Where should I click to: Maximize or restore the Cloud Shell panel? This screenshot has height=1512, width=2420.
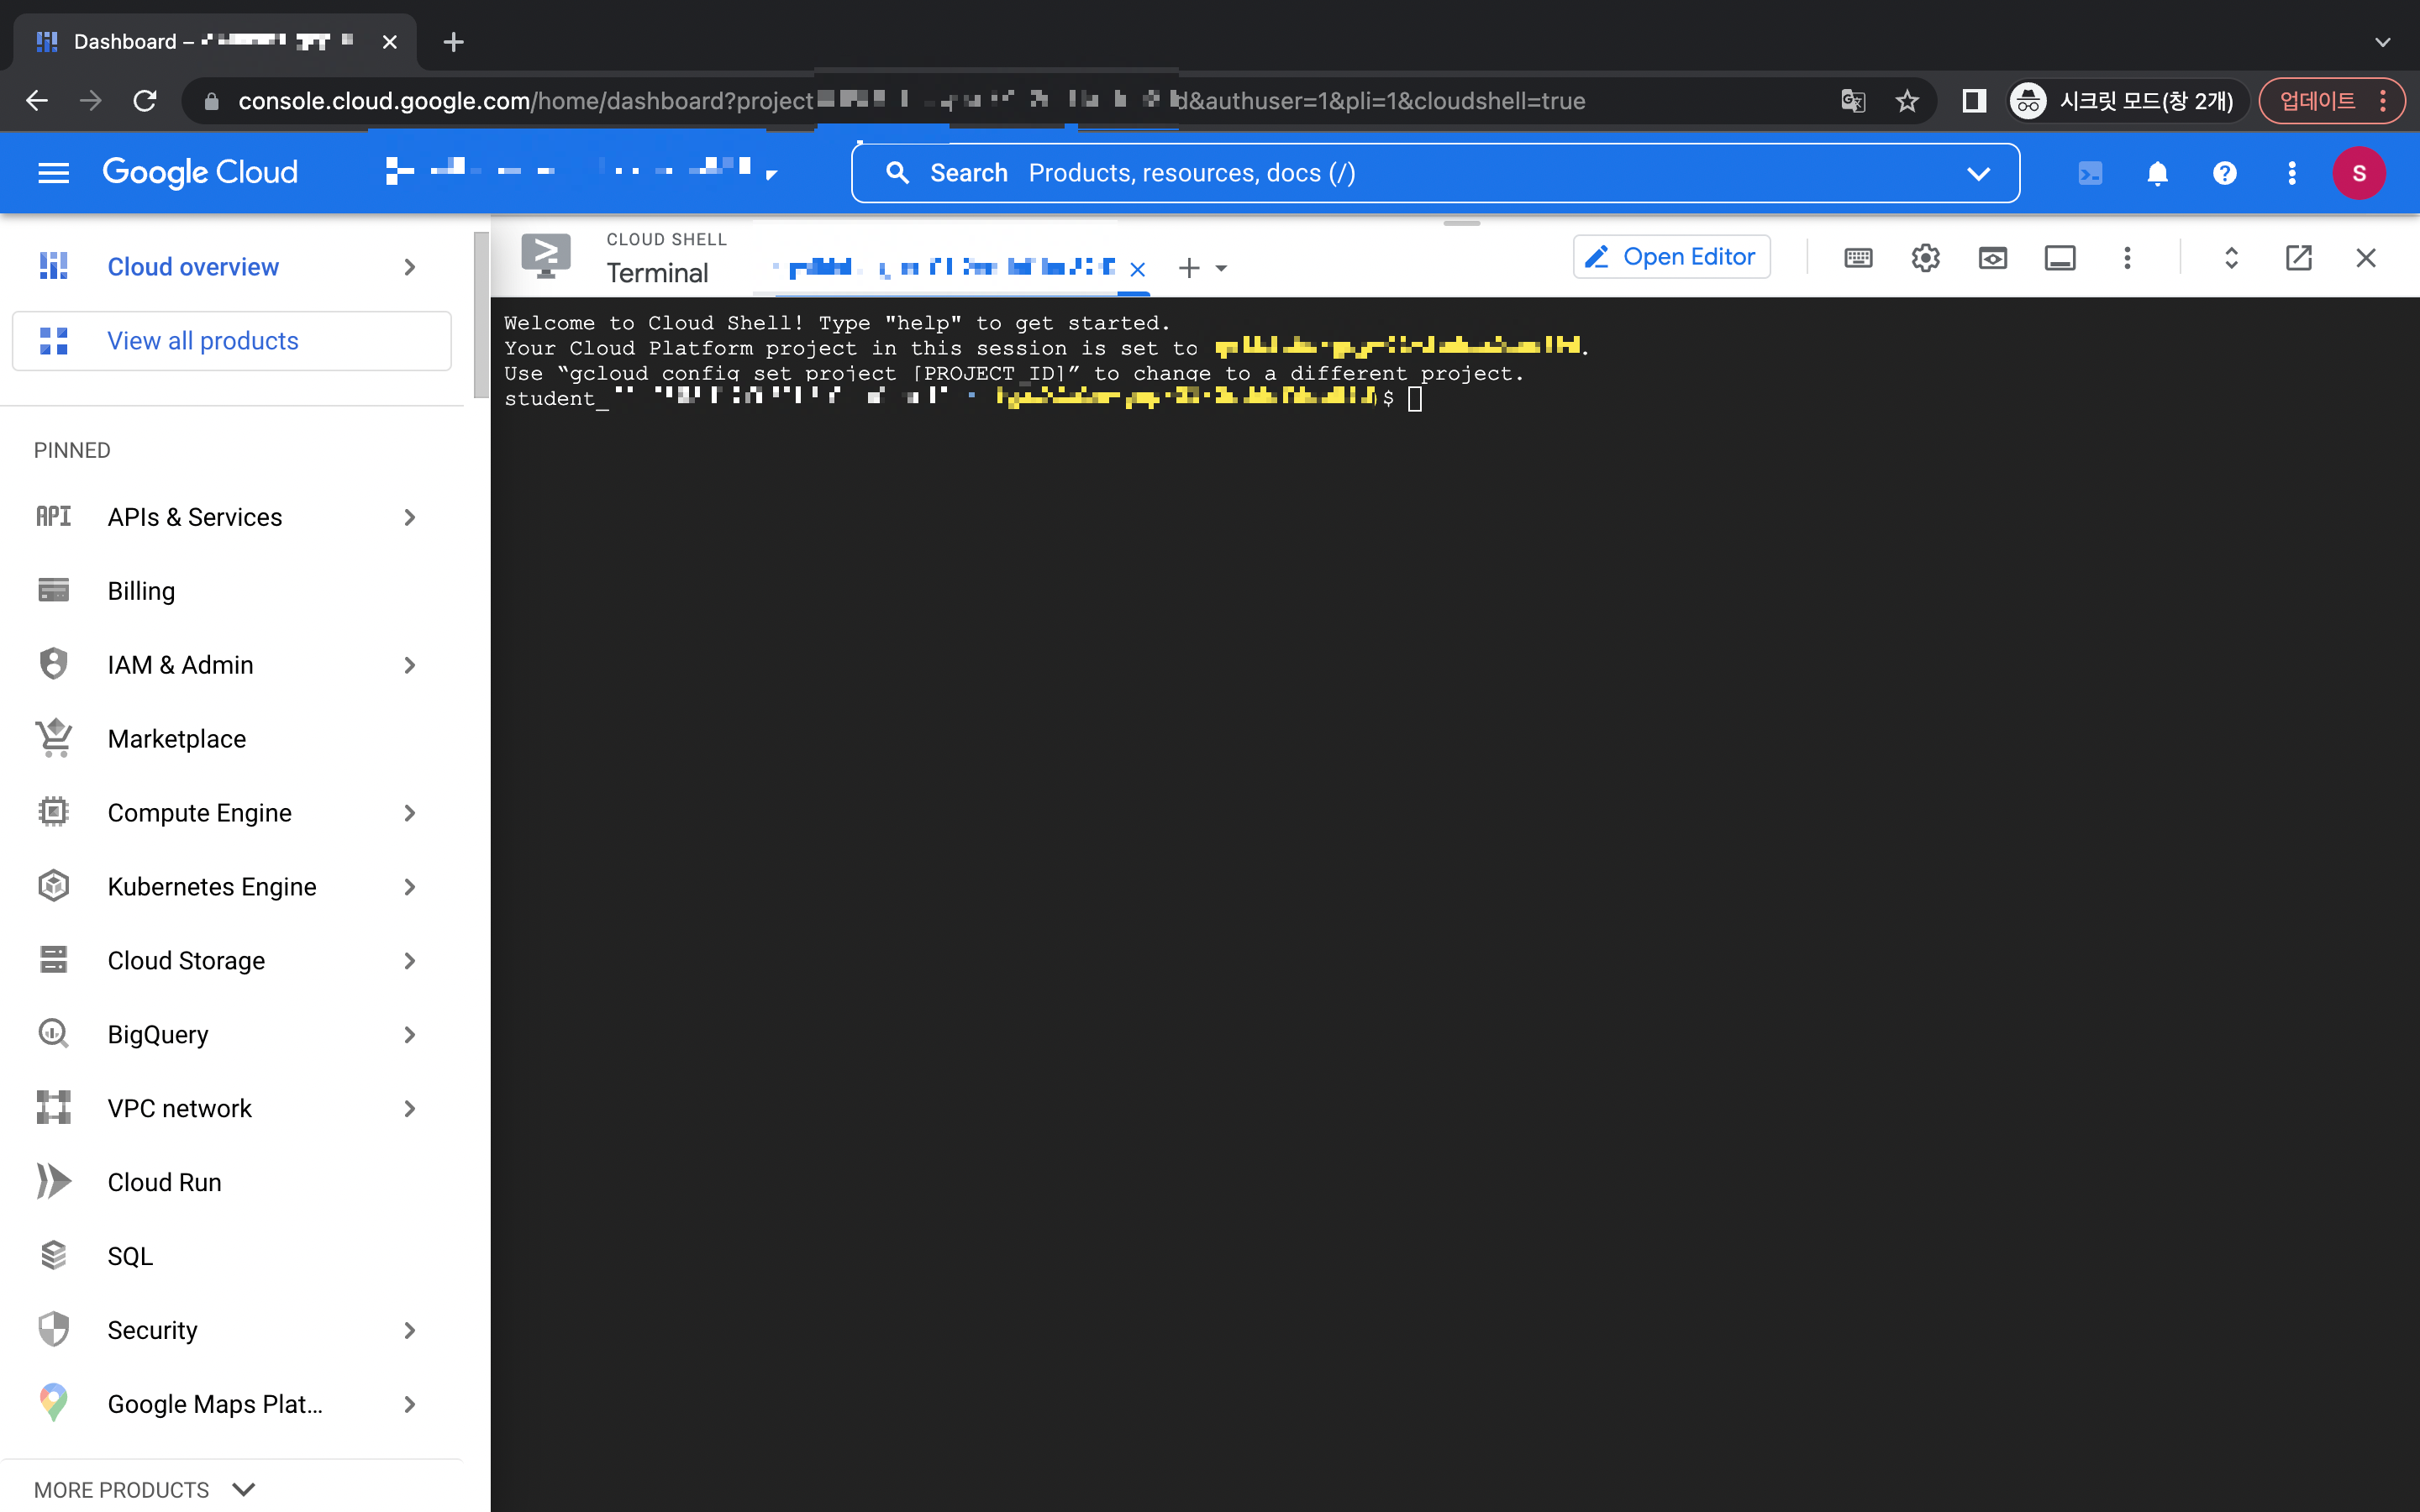coord(2231,258)
